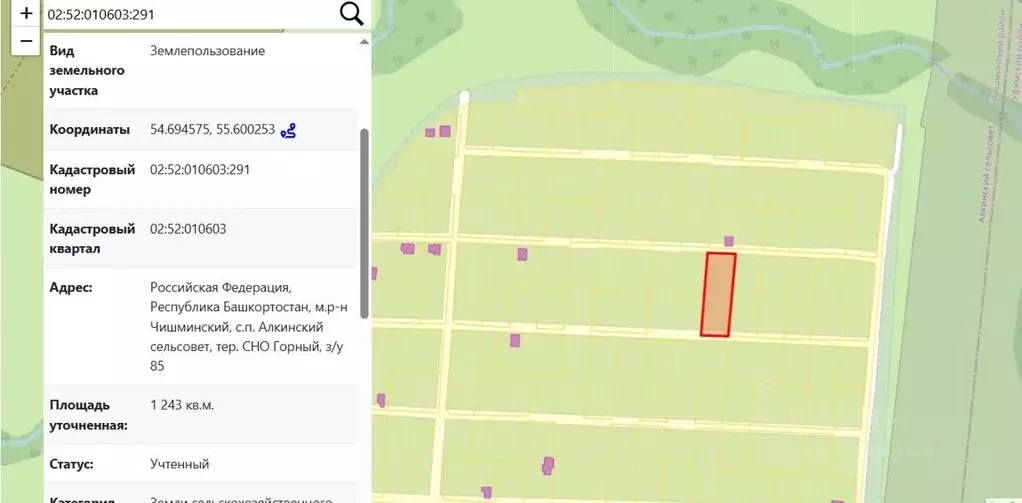Open route icon next to the coordinates
Viewport: 1022px width, 503px height.
click(x=288, y=130)
